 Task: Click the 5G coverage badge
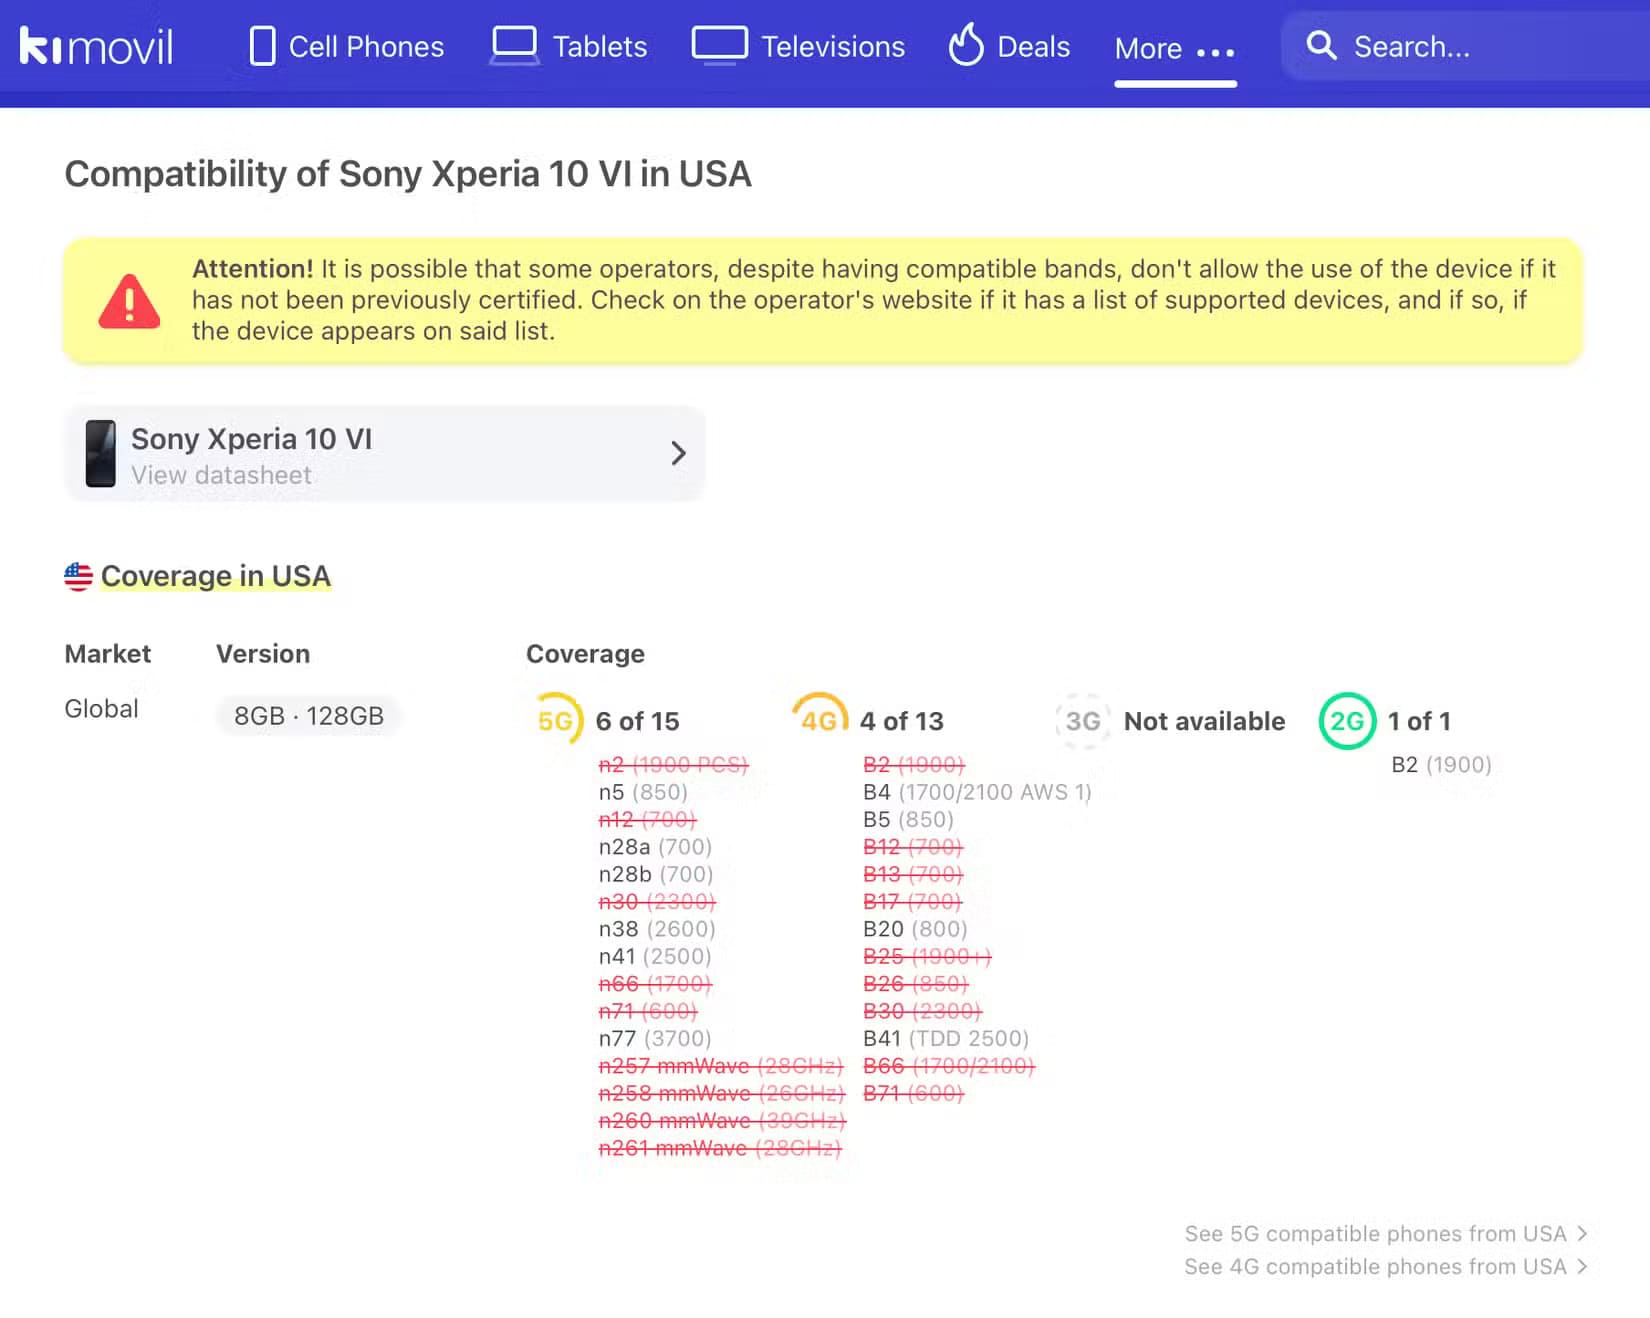(556, 720)
